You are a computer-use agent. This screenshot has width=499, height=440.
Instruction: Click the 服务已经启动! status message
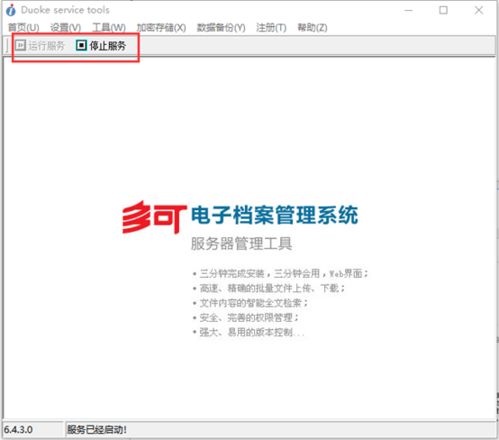tap(97, 429)
